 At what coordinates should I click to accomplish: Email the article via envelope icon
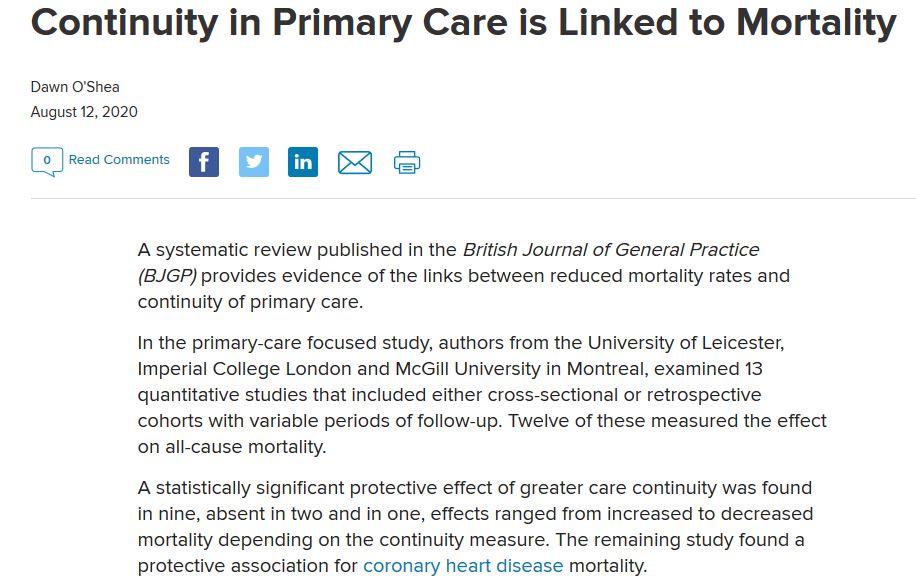[355, 162]
